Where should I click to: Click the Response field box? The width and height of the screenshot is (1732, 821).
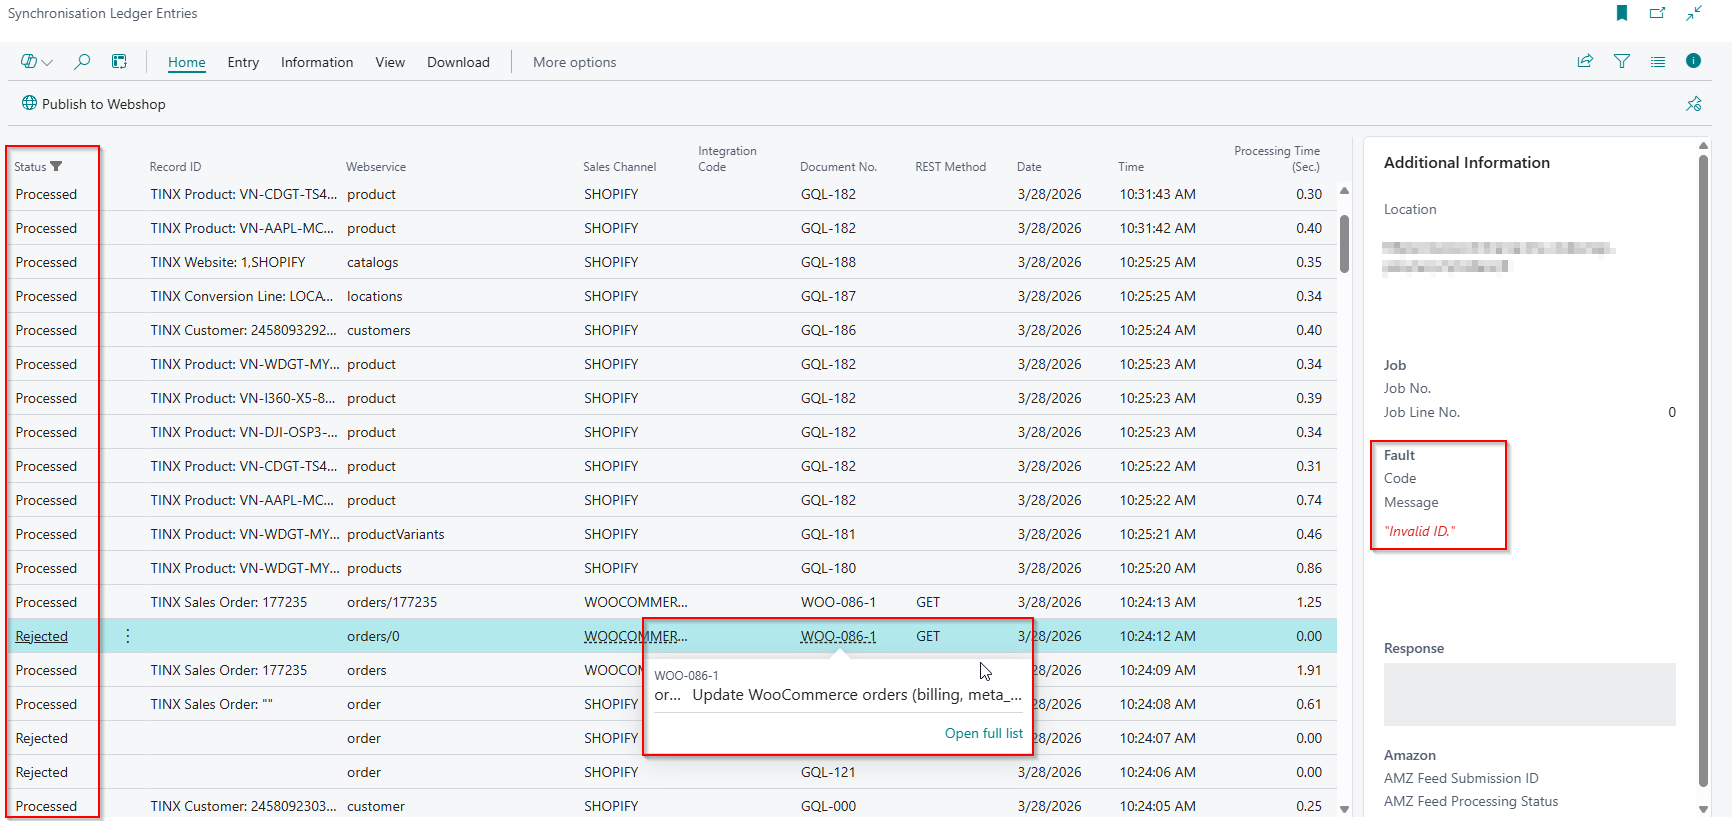pos(1529,694)
